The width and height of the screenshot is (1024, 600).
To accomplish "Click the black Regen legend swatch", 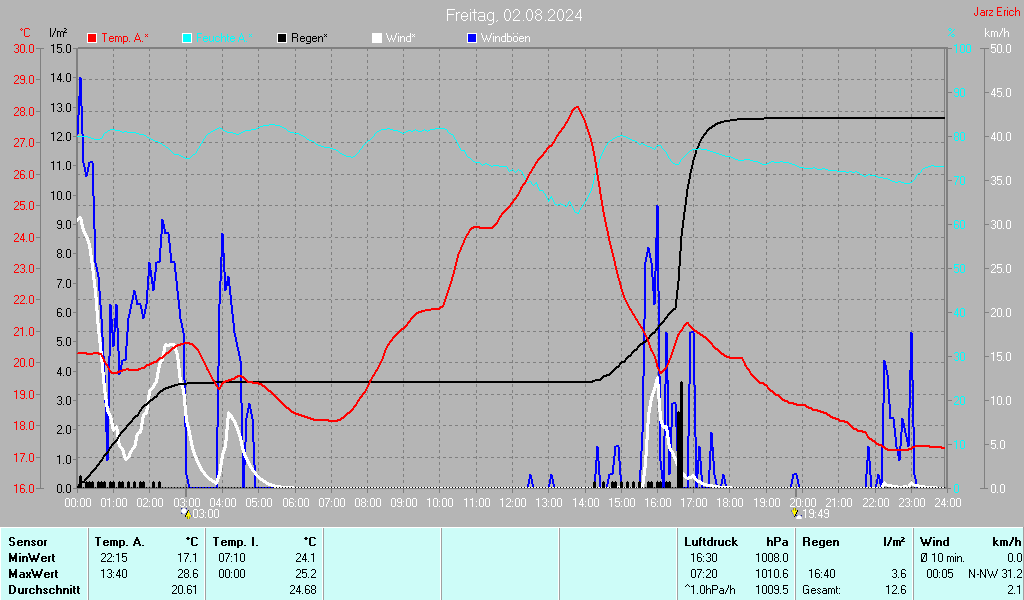I will (x=282, y=39).
